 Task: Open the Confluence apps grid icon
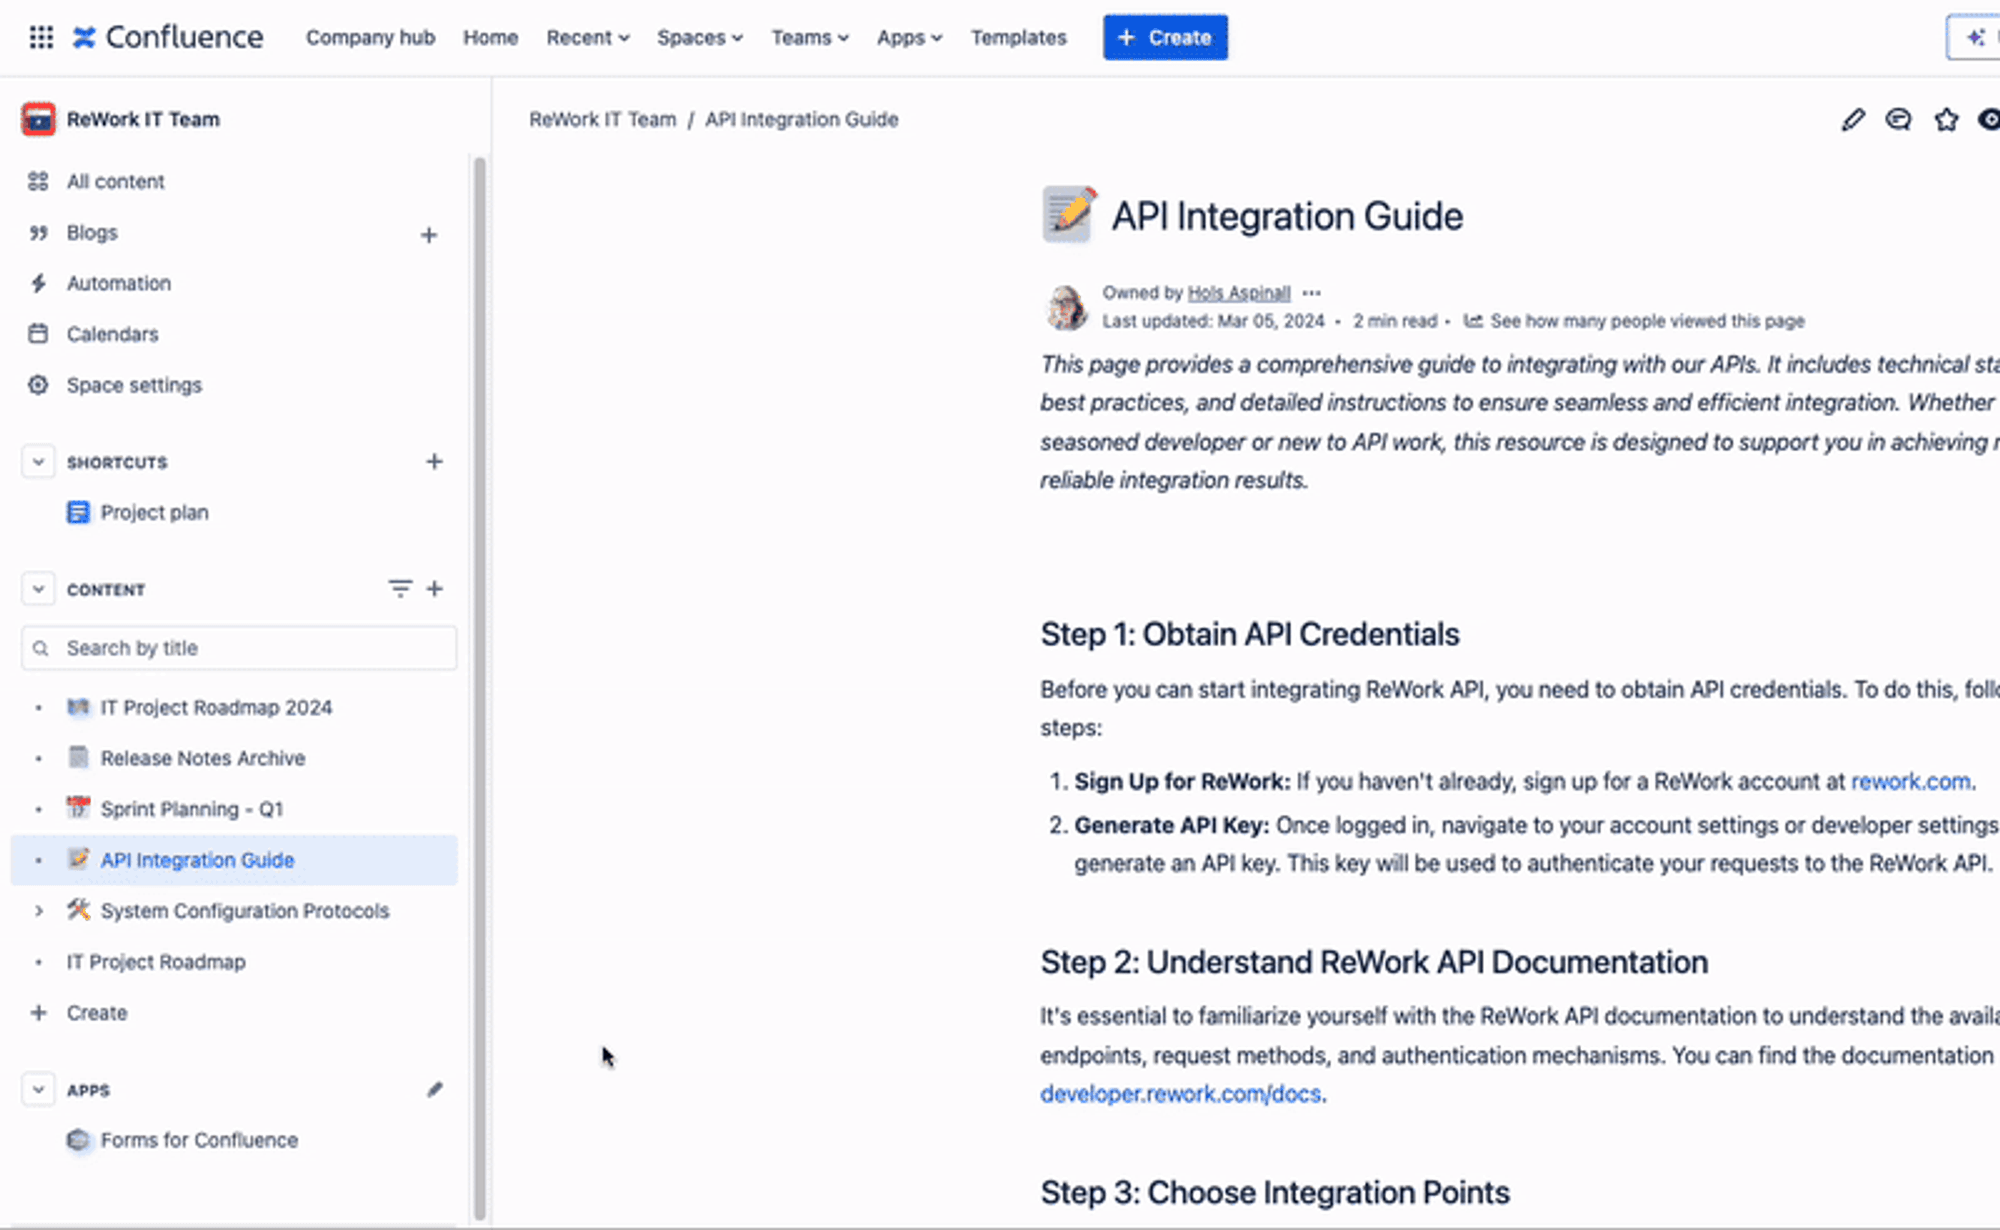pos(39,36)
